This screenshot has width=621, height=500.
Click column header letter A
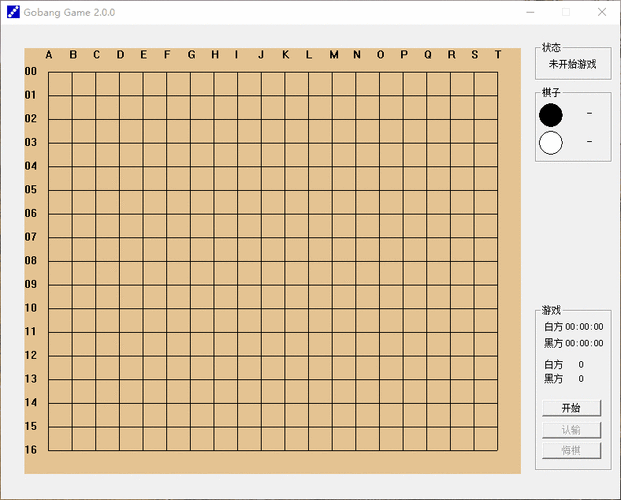(49, 55)
